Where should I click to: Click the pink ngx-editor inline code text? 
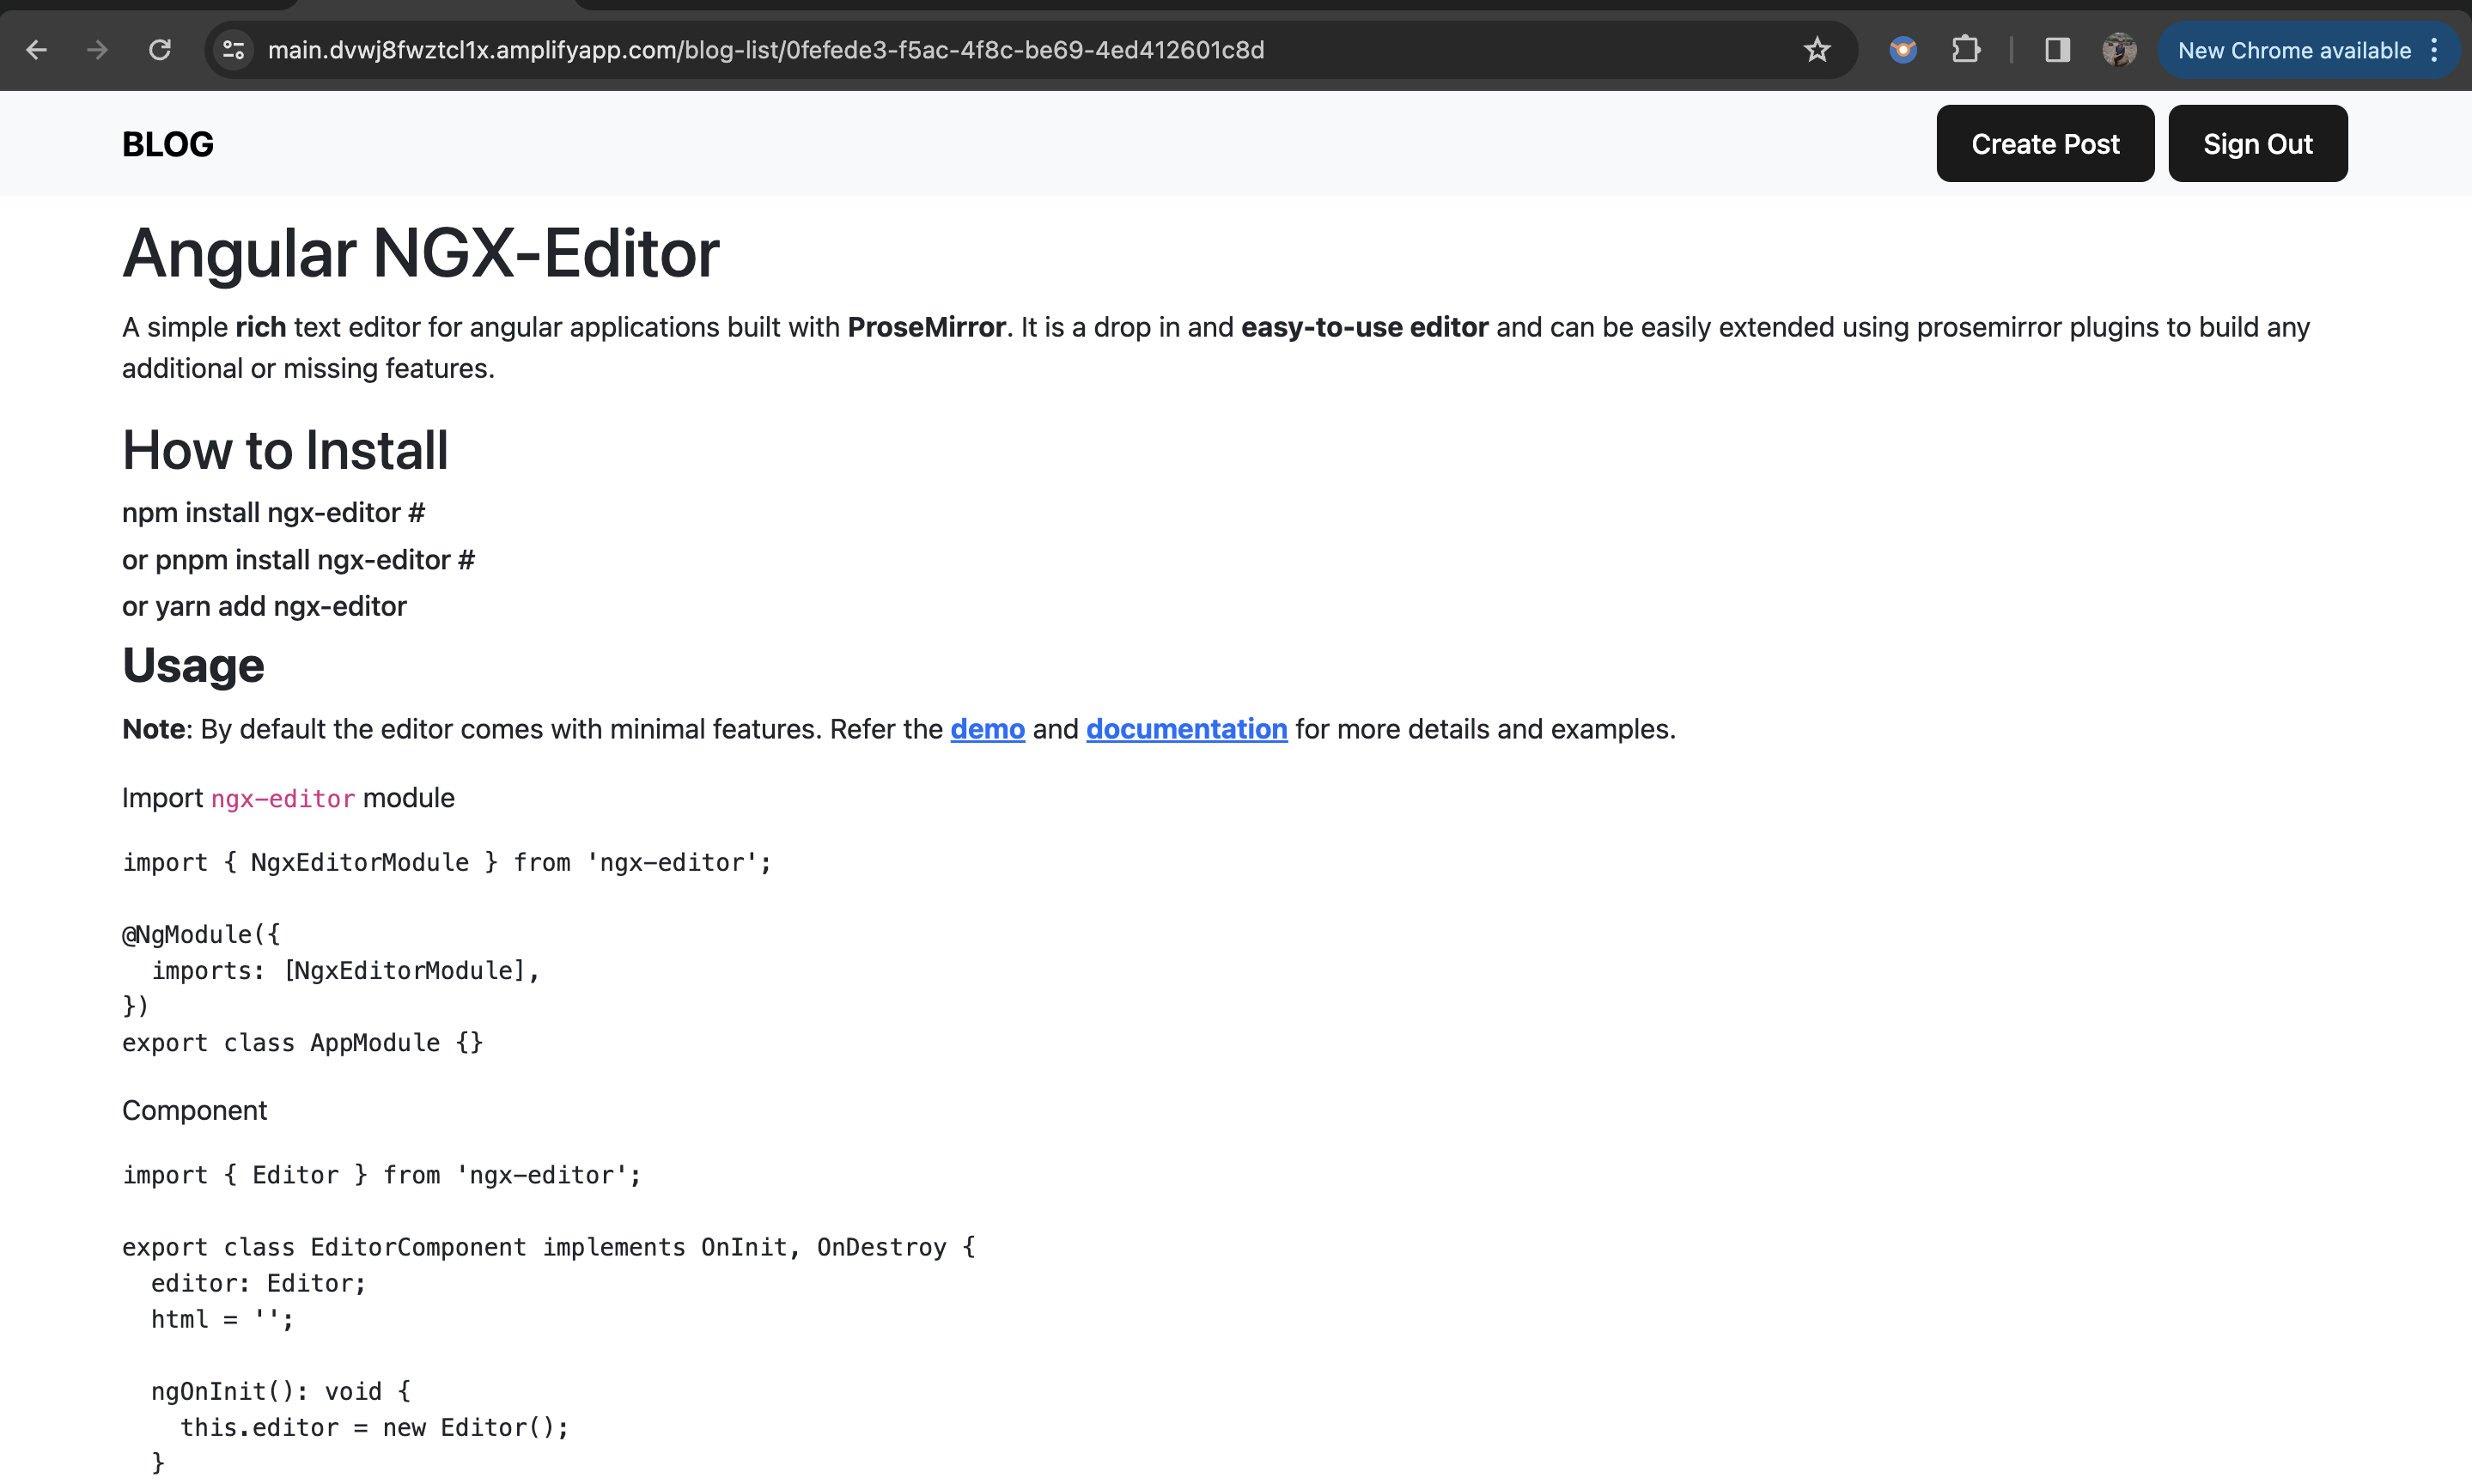(283, 798)
